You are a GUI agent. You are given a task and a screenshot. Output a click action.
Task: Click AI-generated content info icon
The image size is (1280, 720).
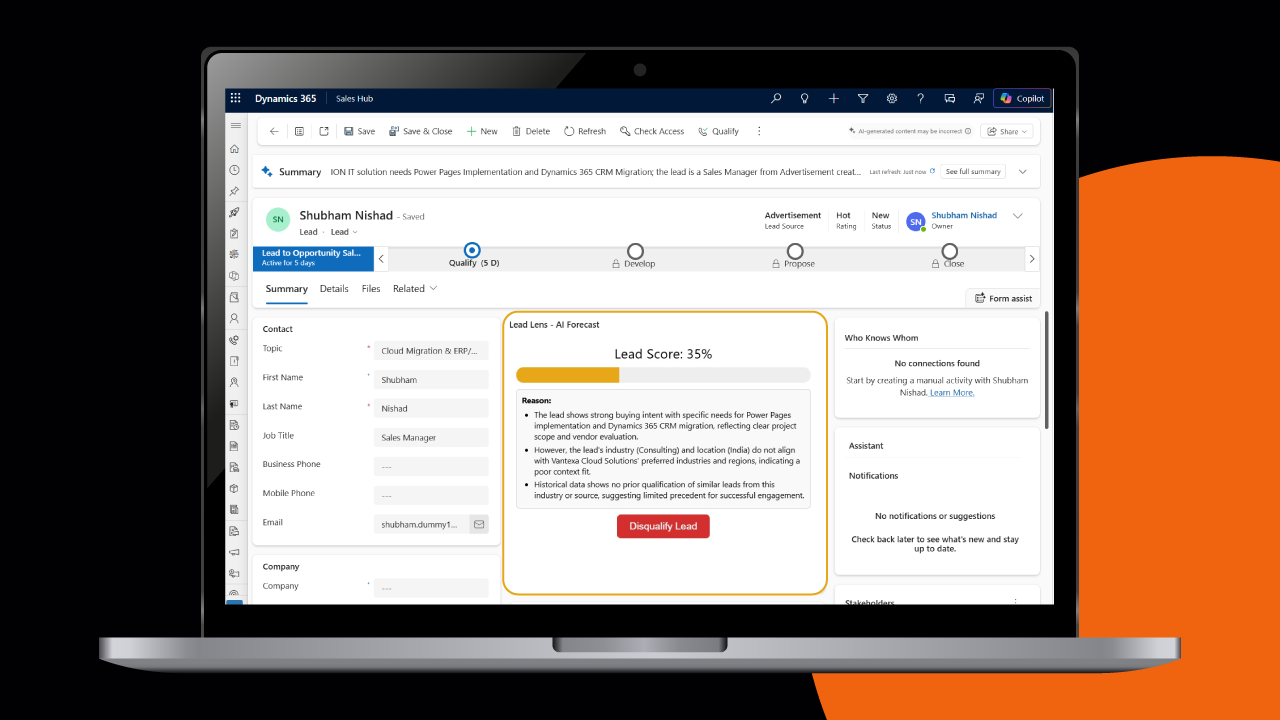(968, 131)
